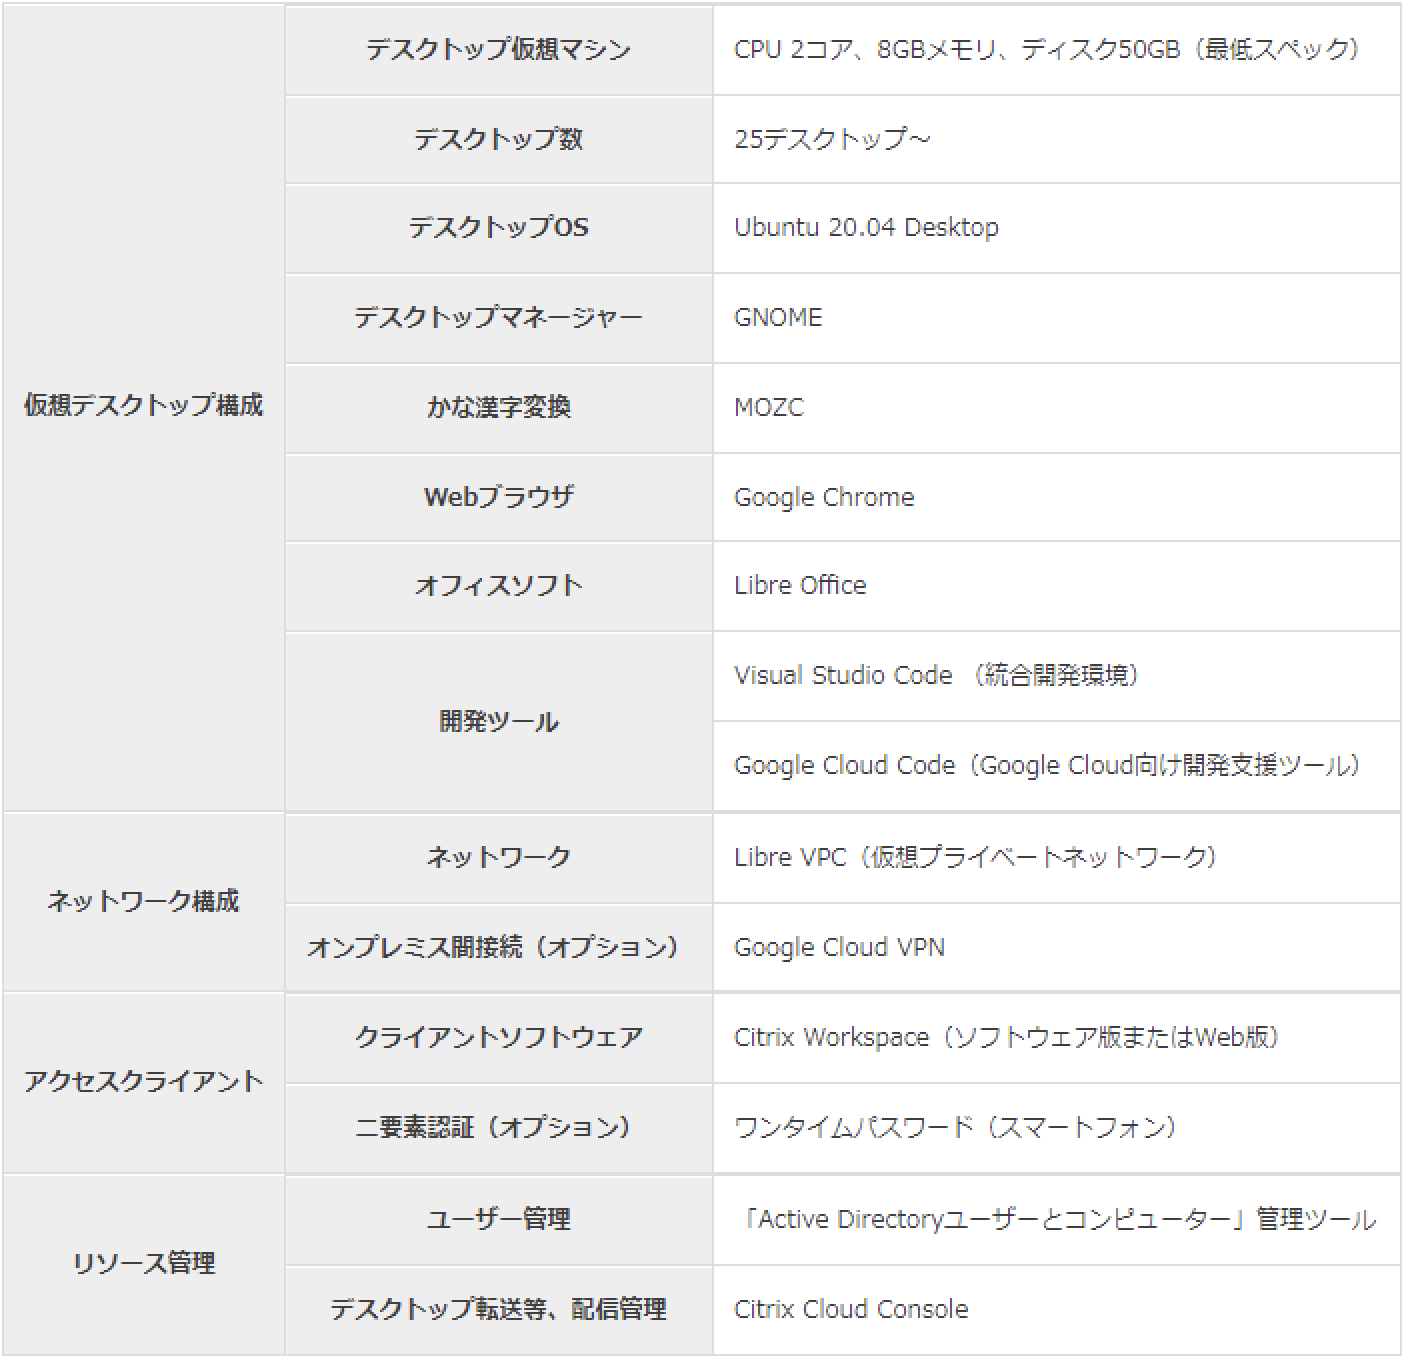Select the CPU 2コア spec text
This screenshot has width=1406, height=1360.
point(1046,45)
